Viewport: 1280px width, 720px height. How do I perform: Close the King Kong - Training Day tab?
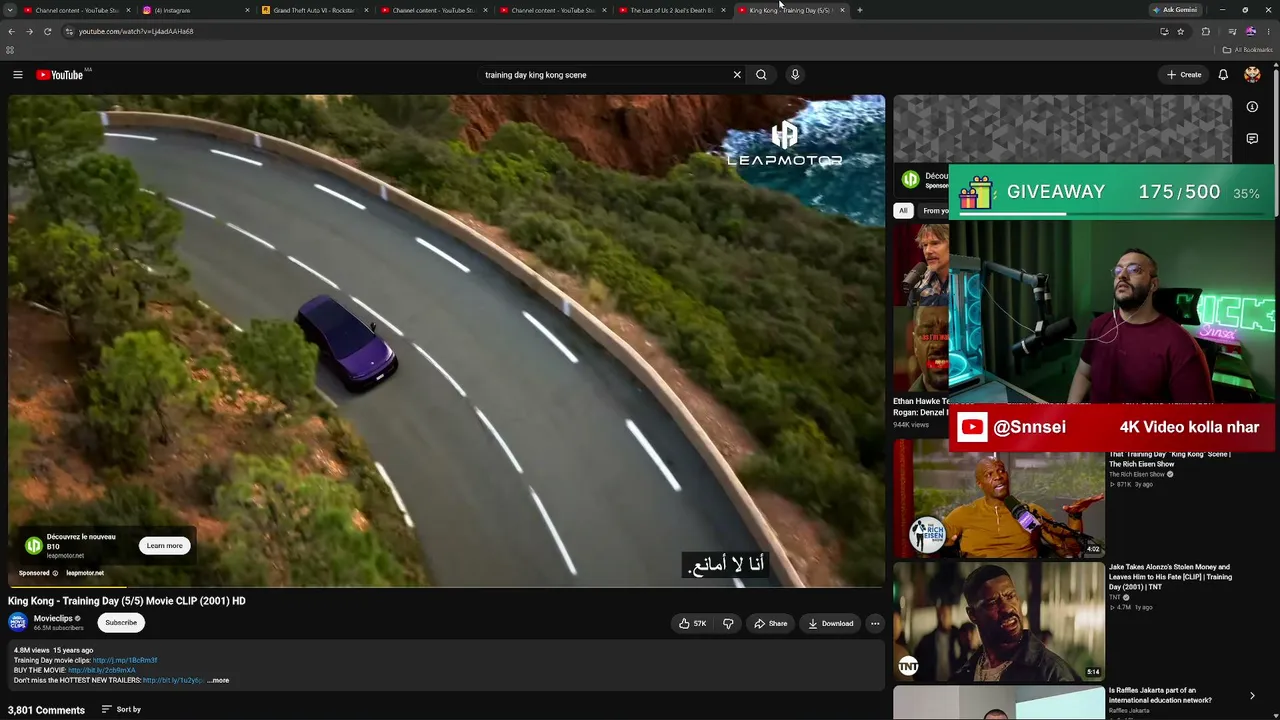842,10
